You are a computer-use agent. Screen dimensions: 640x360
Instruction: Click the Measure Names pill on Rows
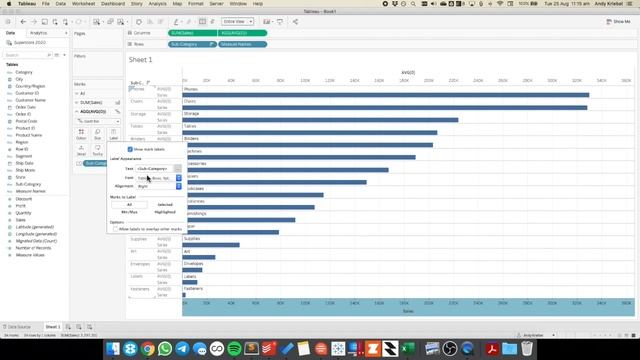tap(242, 44)
